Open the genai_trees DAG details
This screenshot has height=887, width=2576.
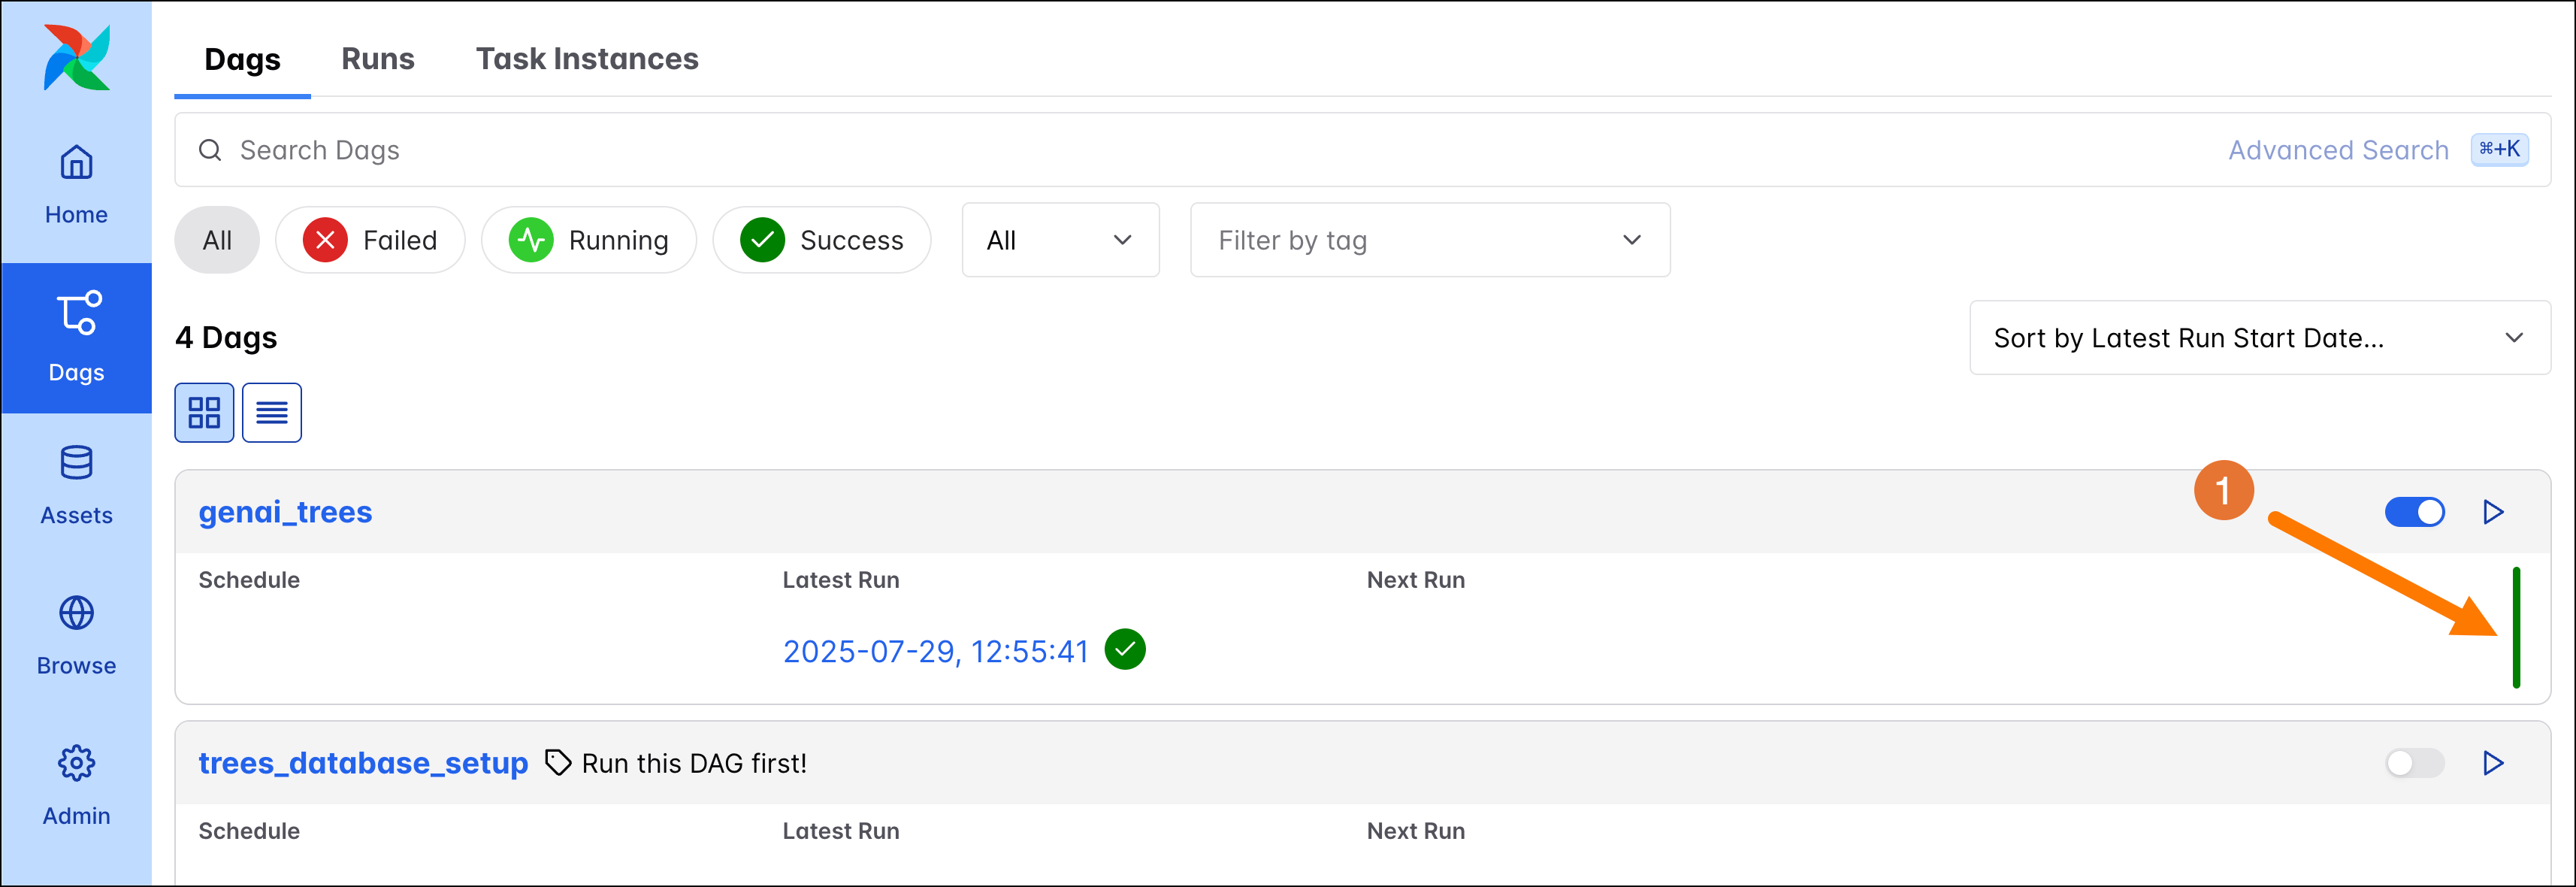click(x=284, y=511)
